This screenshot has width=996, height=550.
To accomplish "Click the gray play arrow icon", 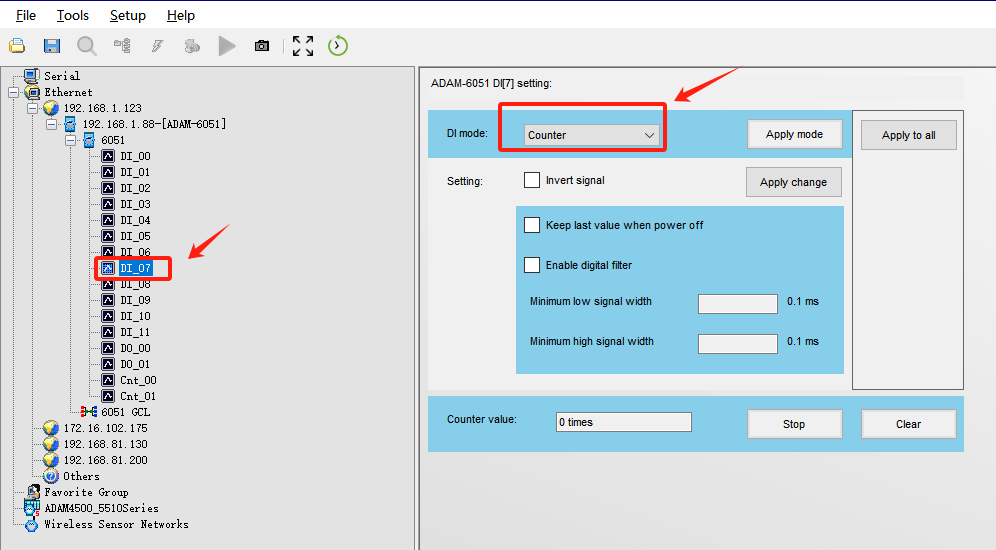I will click(x=227, y=46).
